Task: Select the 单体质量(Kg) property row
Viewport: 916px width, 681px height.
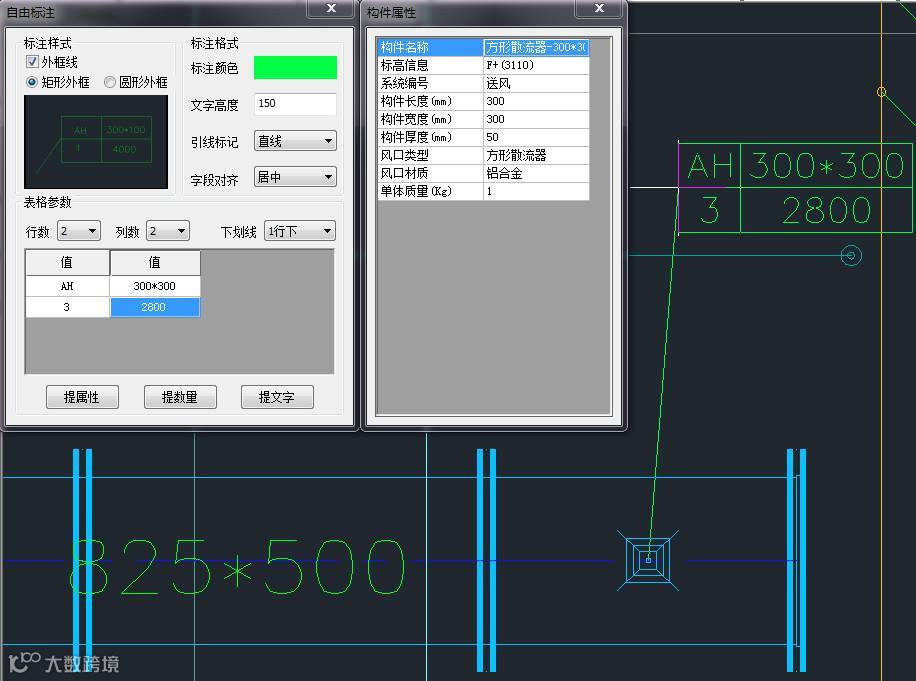Action: (x=483, y=192)
